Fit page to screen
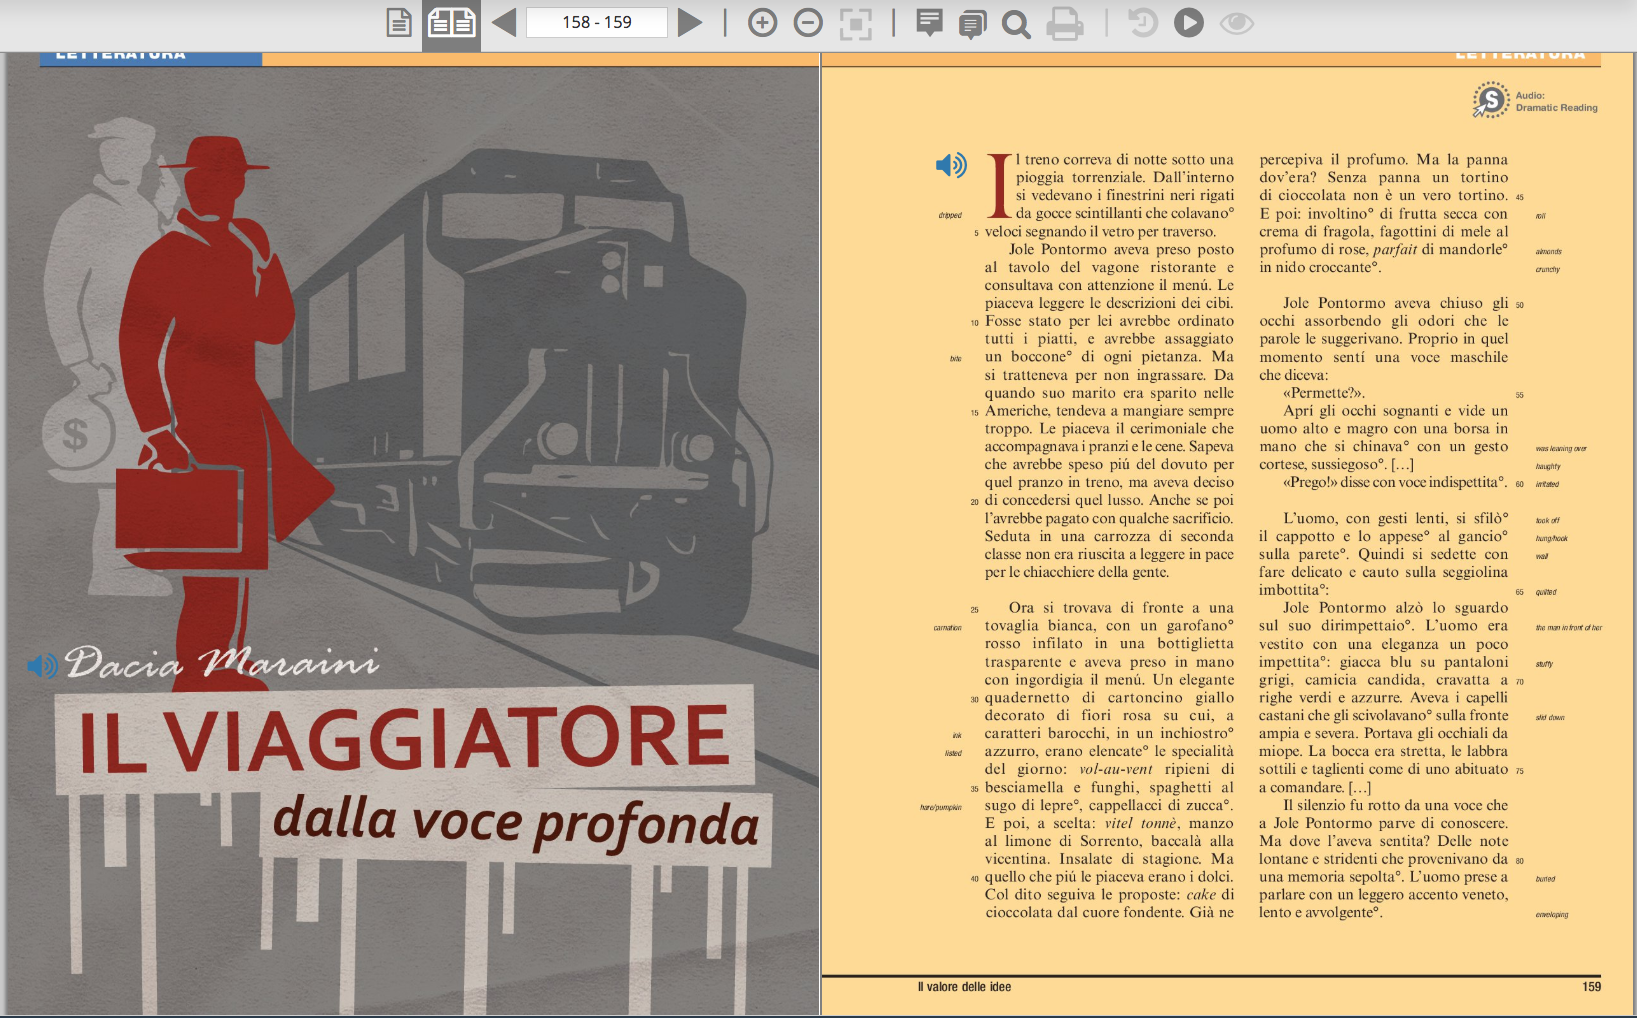Image resolution: width=1637 pixels, height=1018 pixels. coord(855,23)
